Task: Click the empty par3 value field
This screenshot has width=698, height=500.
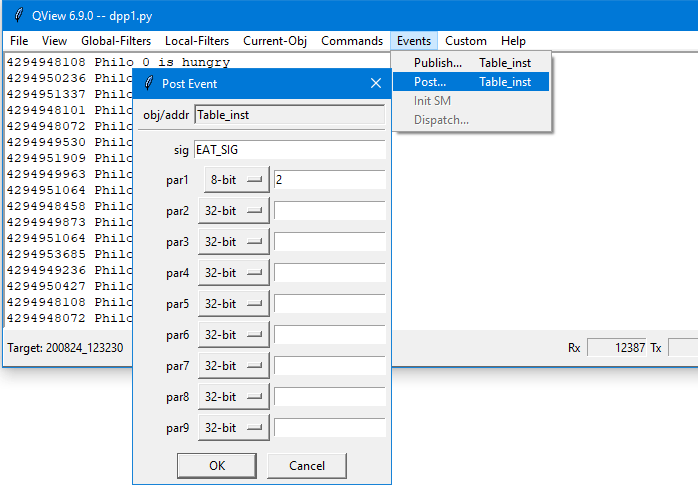Action: click(329, 242)
